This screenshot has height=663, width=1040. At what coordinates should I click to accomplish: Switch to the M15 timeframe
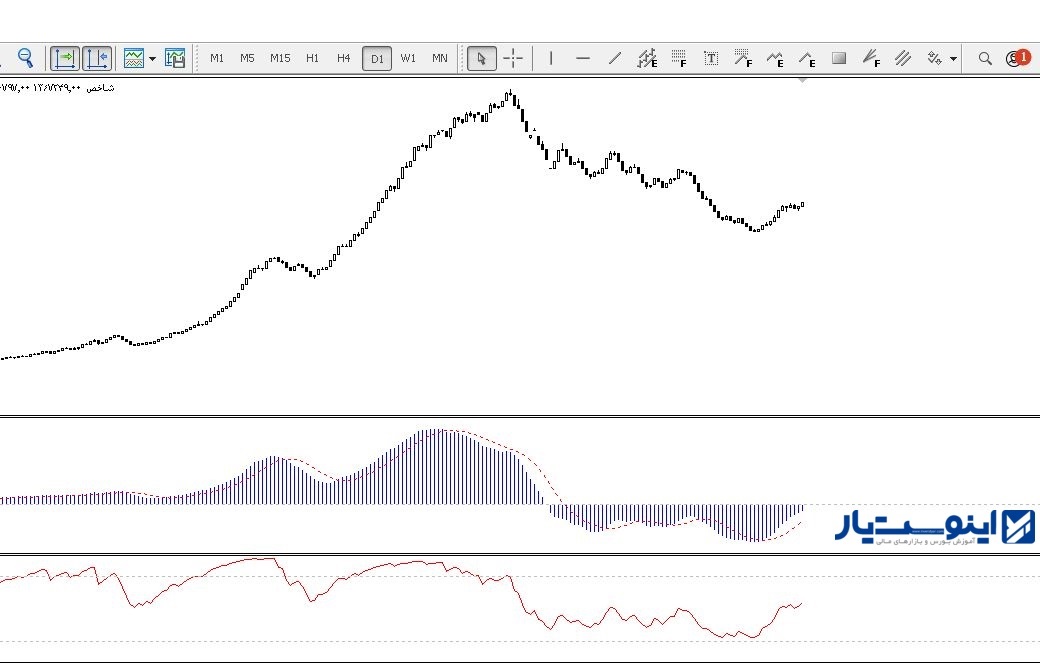click(x=280, y=58)
